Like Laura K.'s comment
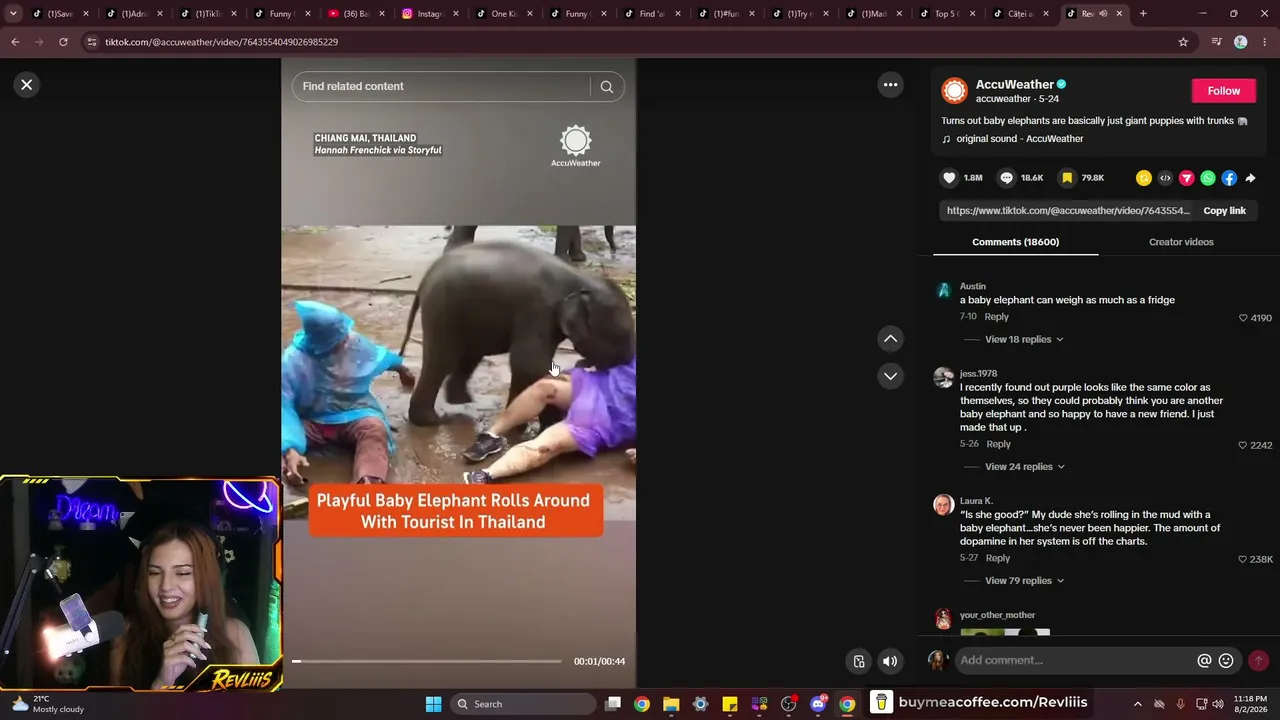This screenshot has width=1280, height=720. (1243, 559)
